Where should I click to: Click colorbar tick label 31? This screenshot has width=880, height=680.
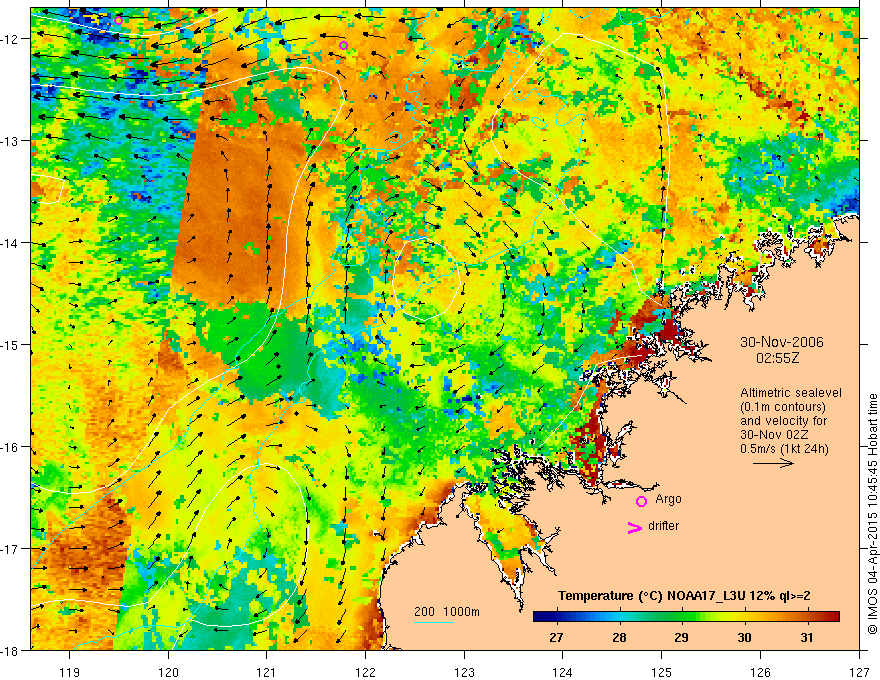806,638
